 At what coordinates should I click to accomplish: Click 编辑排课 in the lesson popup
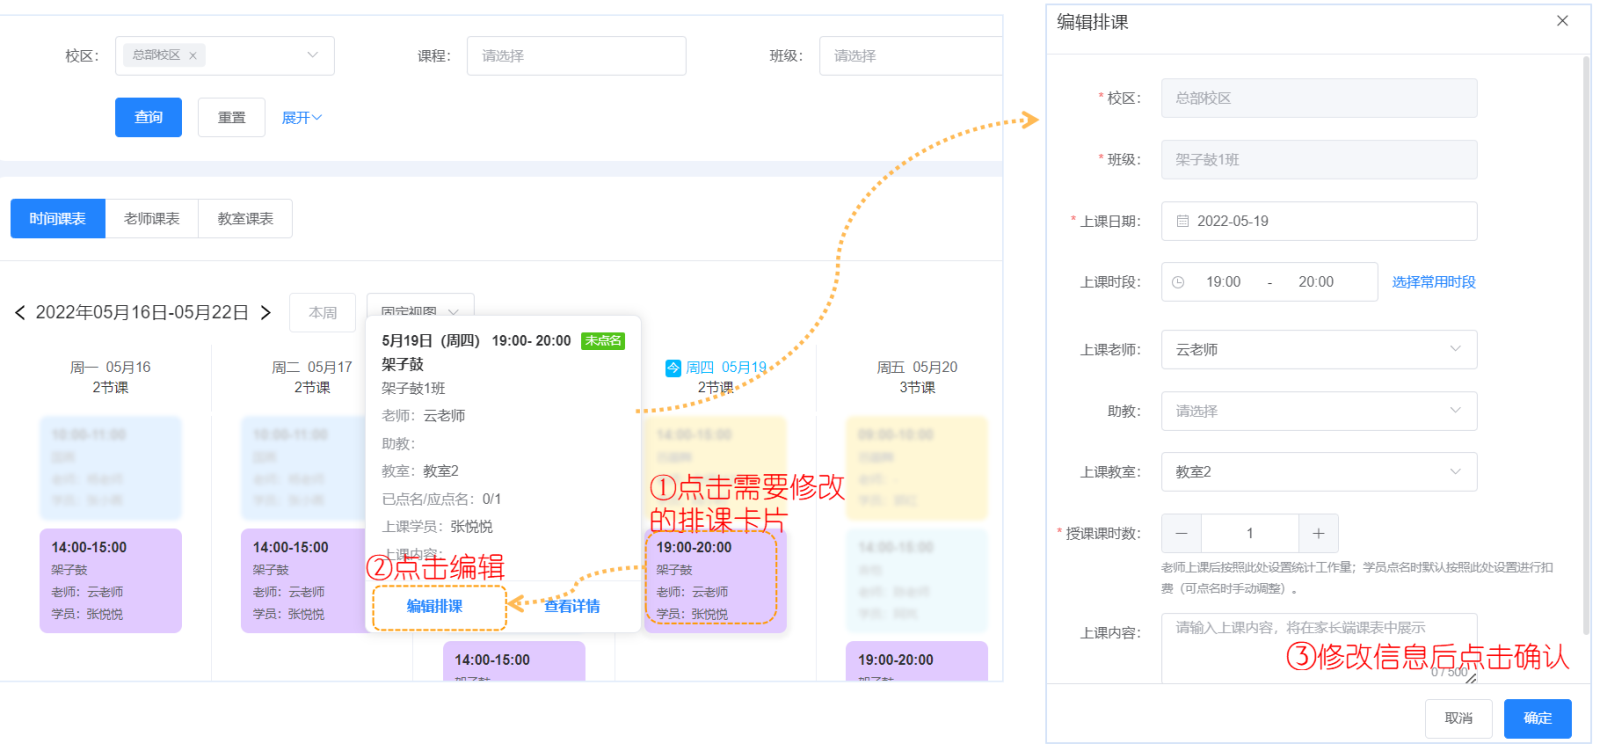(435, 606)
